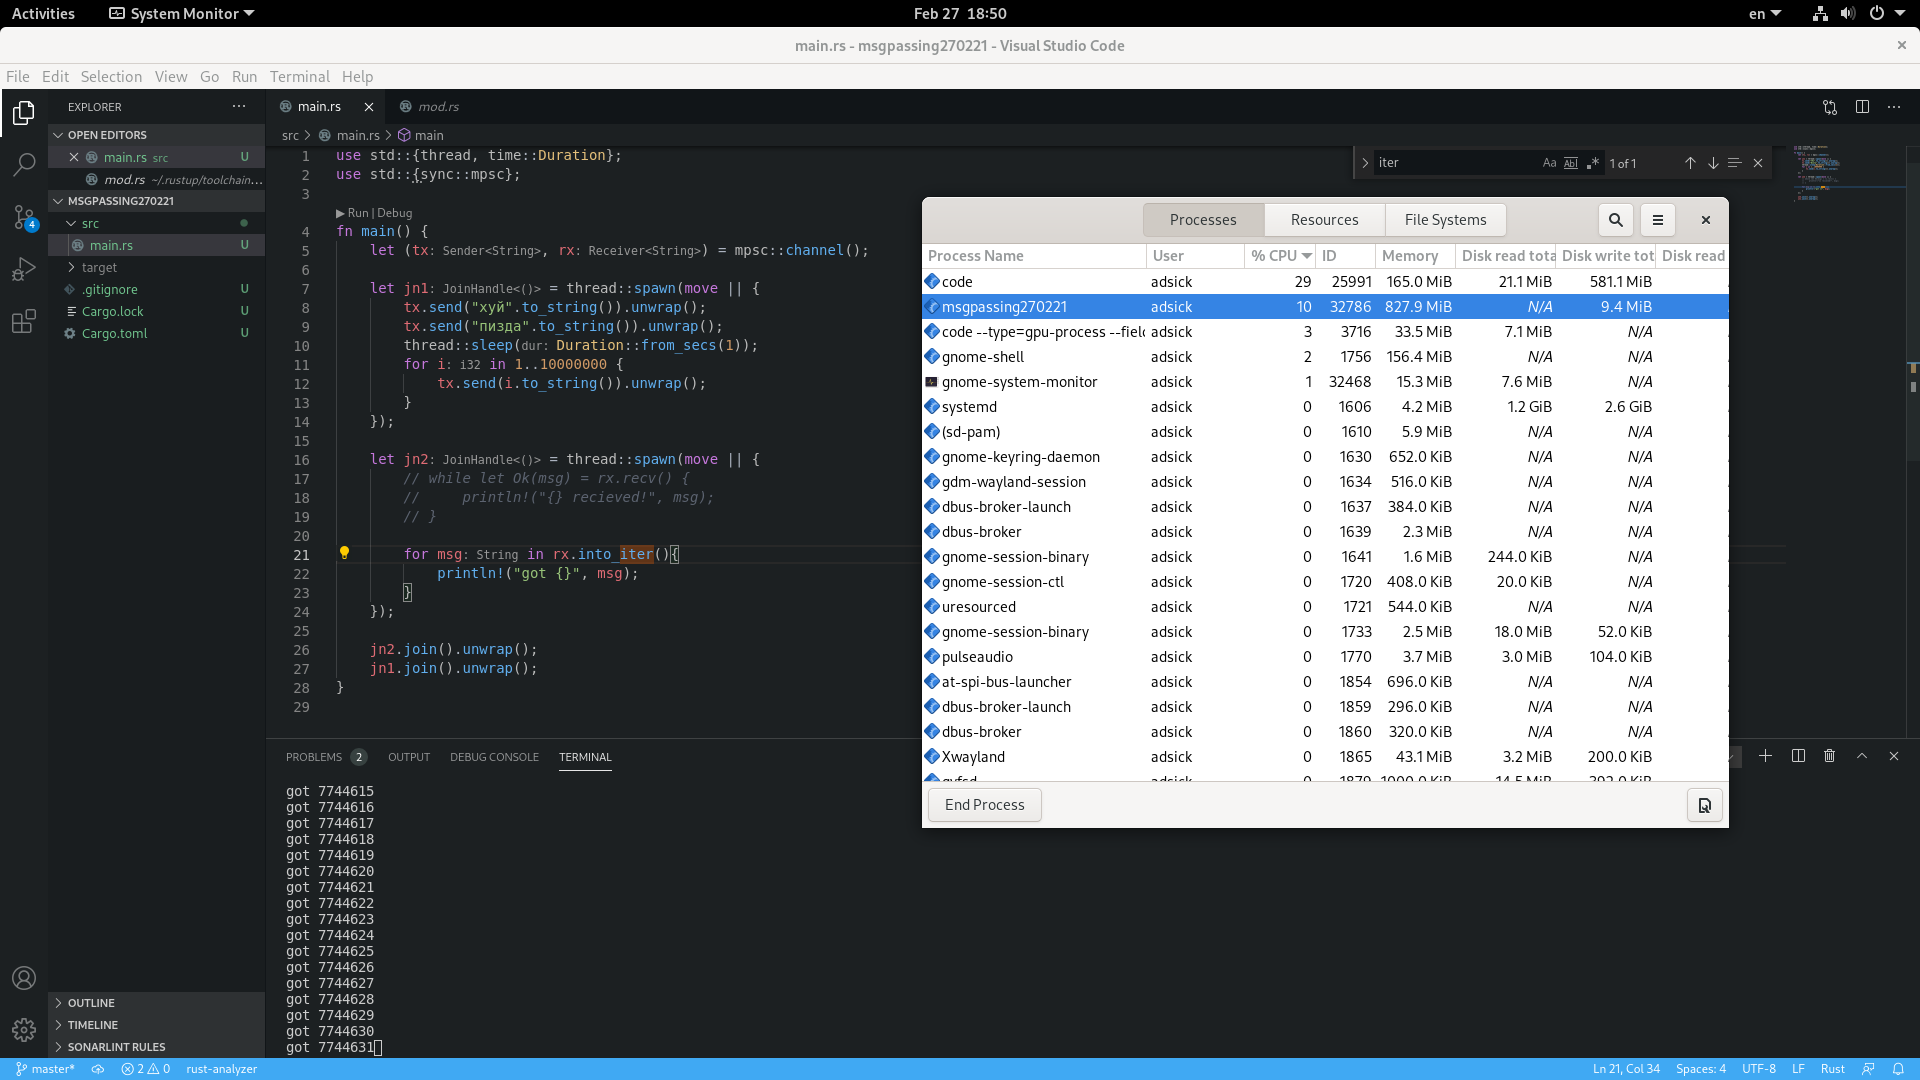Go to previous match in find widget
Image resolution: width=1920 pixels, height=1080 pixels.
coord(1690,163)
